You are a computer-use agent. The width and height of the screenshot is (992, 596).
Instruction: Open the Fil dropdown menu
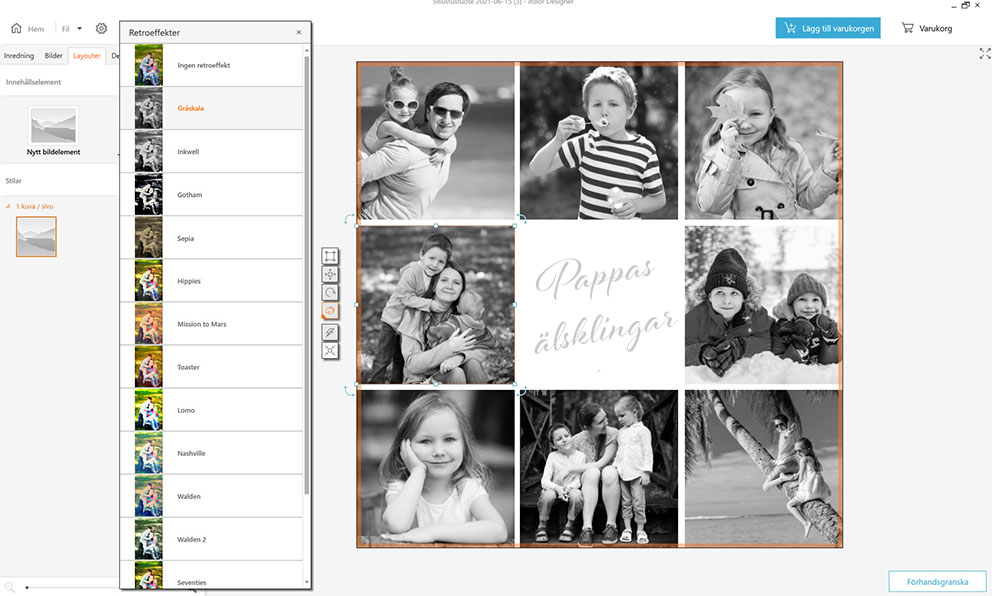pos(71,28)
